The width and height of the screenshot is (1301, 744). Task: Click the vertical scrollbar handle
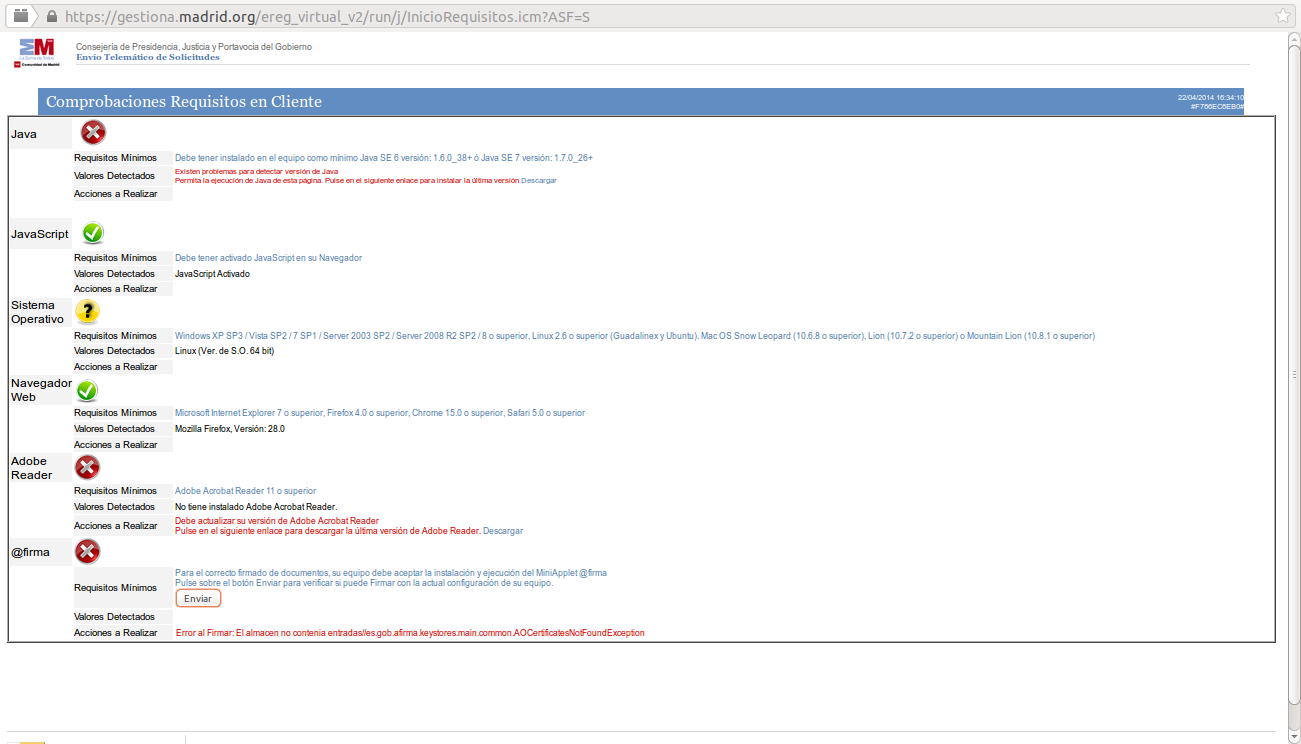1294,373
